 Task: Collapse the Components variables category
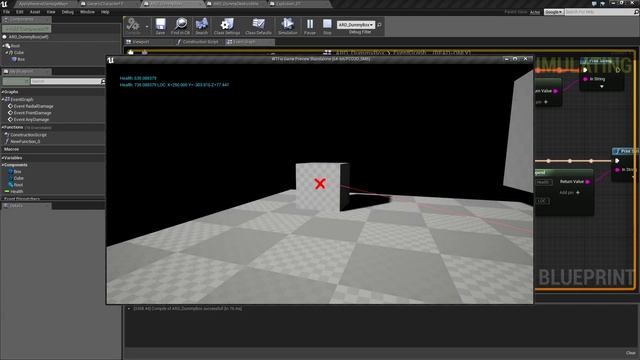2,165
